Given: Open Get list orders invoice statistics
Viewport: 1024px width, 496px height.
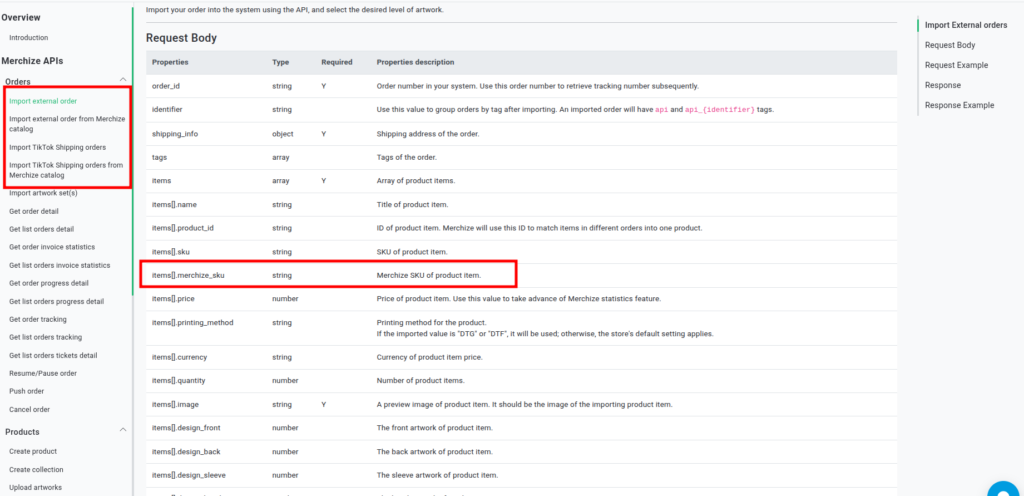Looking at the screenshot, I should [x=59, y=265].
